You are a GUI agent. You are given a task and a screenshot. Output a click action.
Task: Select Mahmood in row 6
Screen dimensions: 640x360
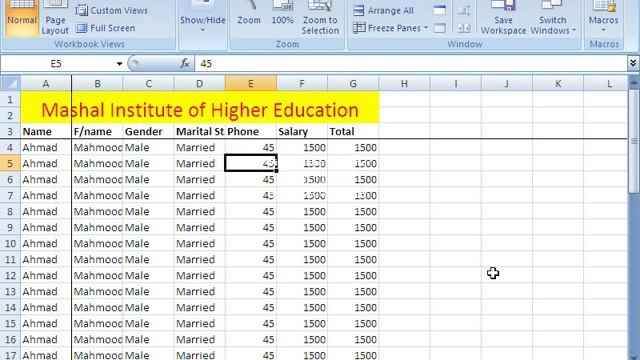click(x=97, y=179)
